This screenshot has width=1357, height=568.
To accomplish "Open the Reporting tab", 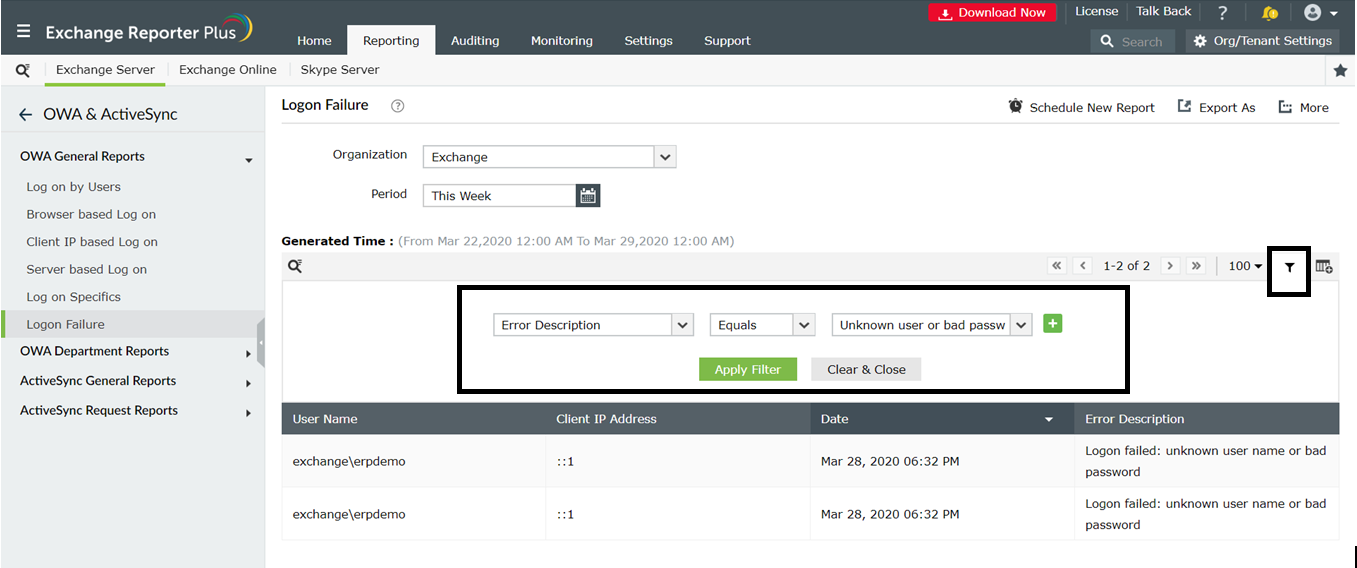I will click(391, 41).
